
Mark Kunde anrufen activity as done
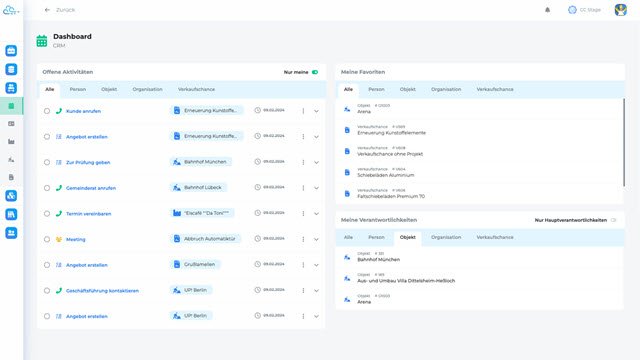[47, 111]
